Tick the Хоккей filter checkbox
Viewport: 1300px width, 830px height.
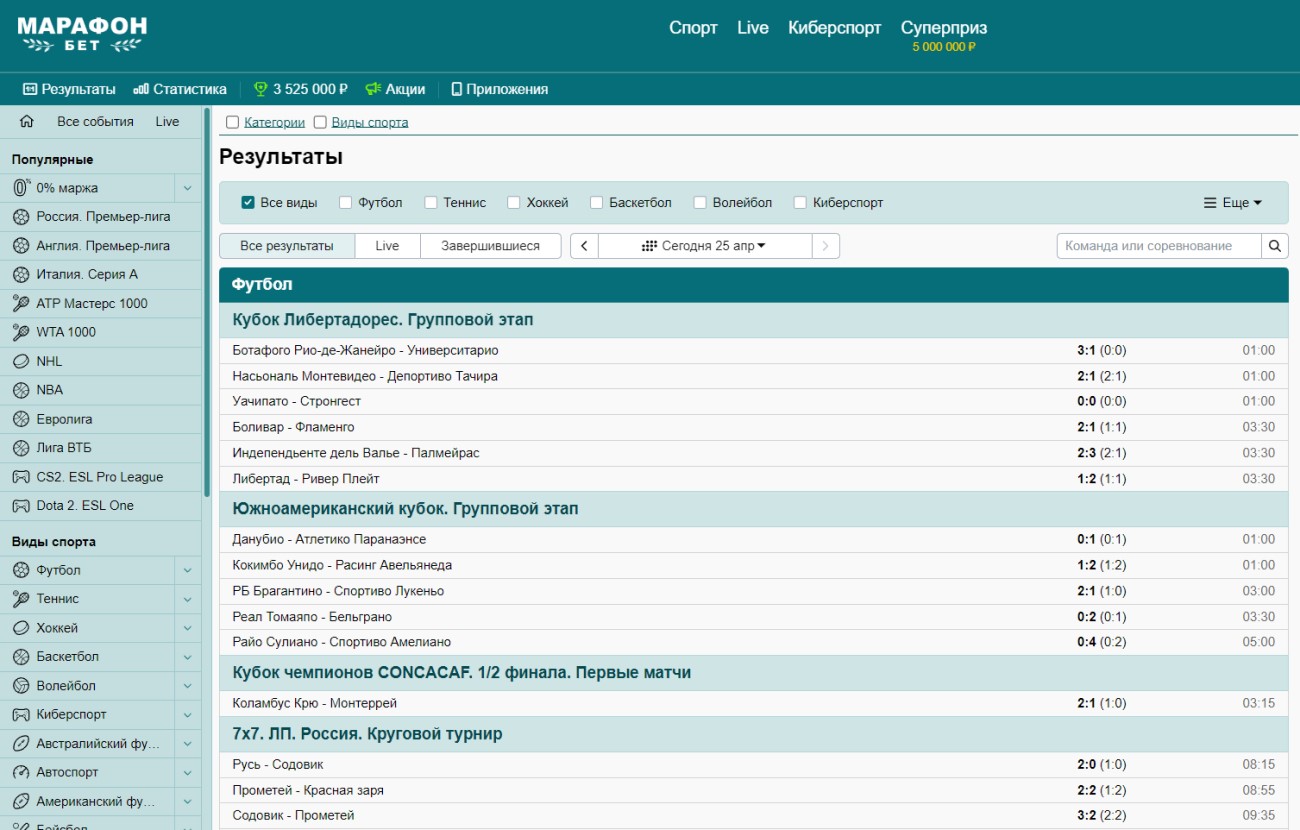pyautogui.click(x=514, y=203)
